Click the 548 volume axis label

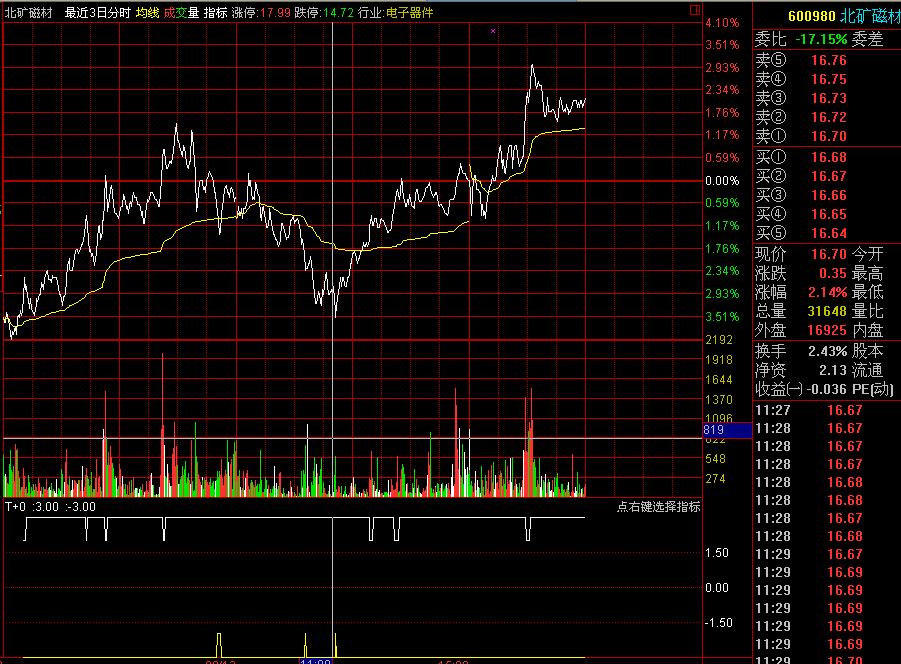[715, 459]
